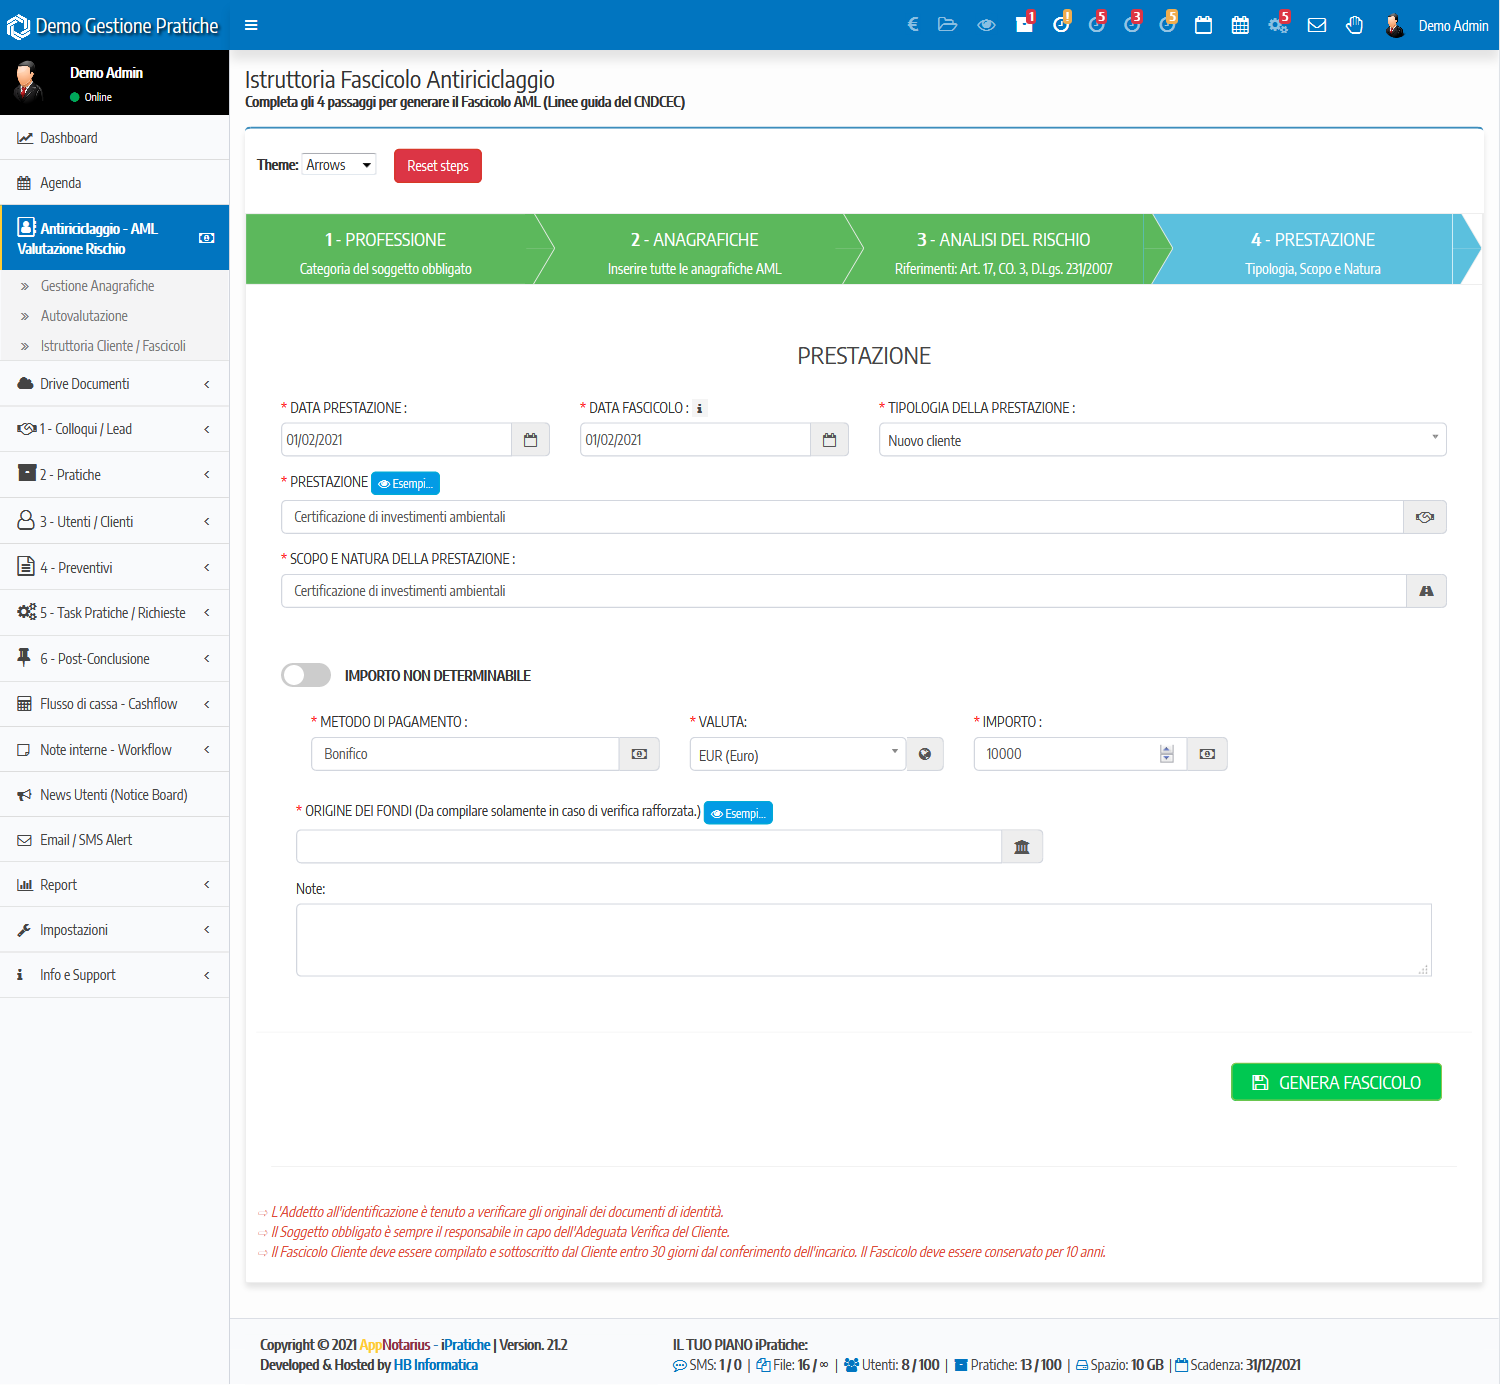Image resolution: width=1500 pixels, height=1385 pixels.
Task: Open Gestione Anagrafiche in sidebar
Action: pyautogui.click(x=97, y=286)
